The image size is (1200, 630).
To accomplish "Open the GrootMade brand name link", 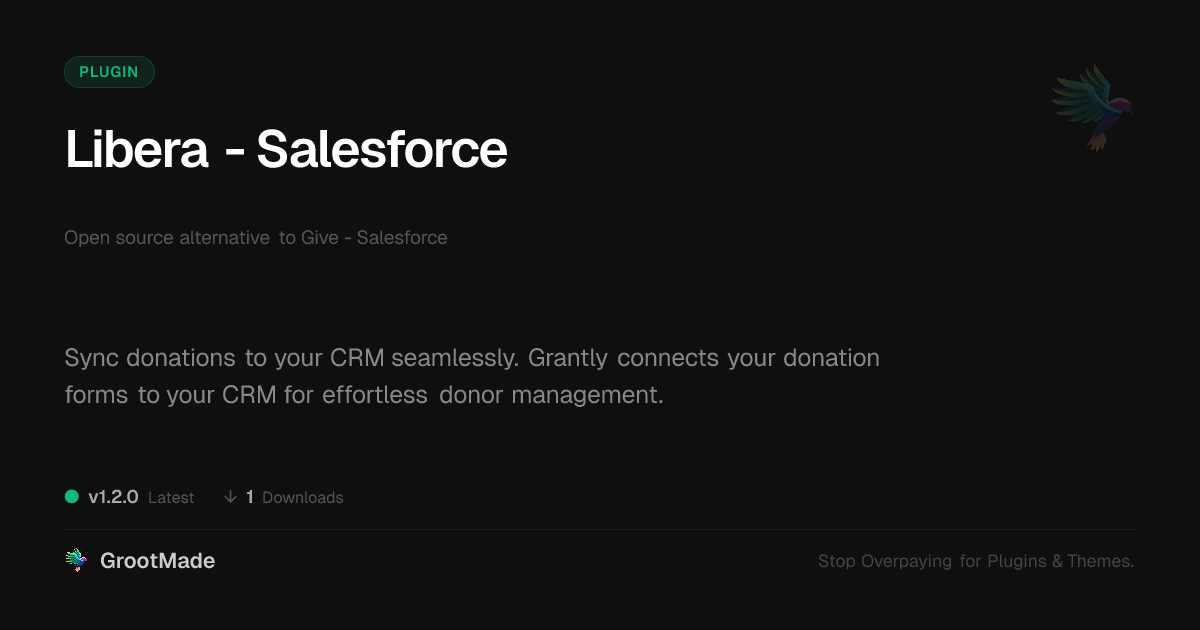I will (x=157, y=561).
